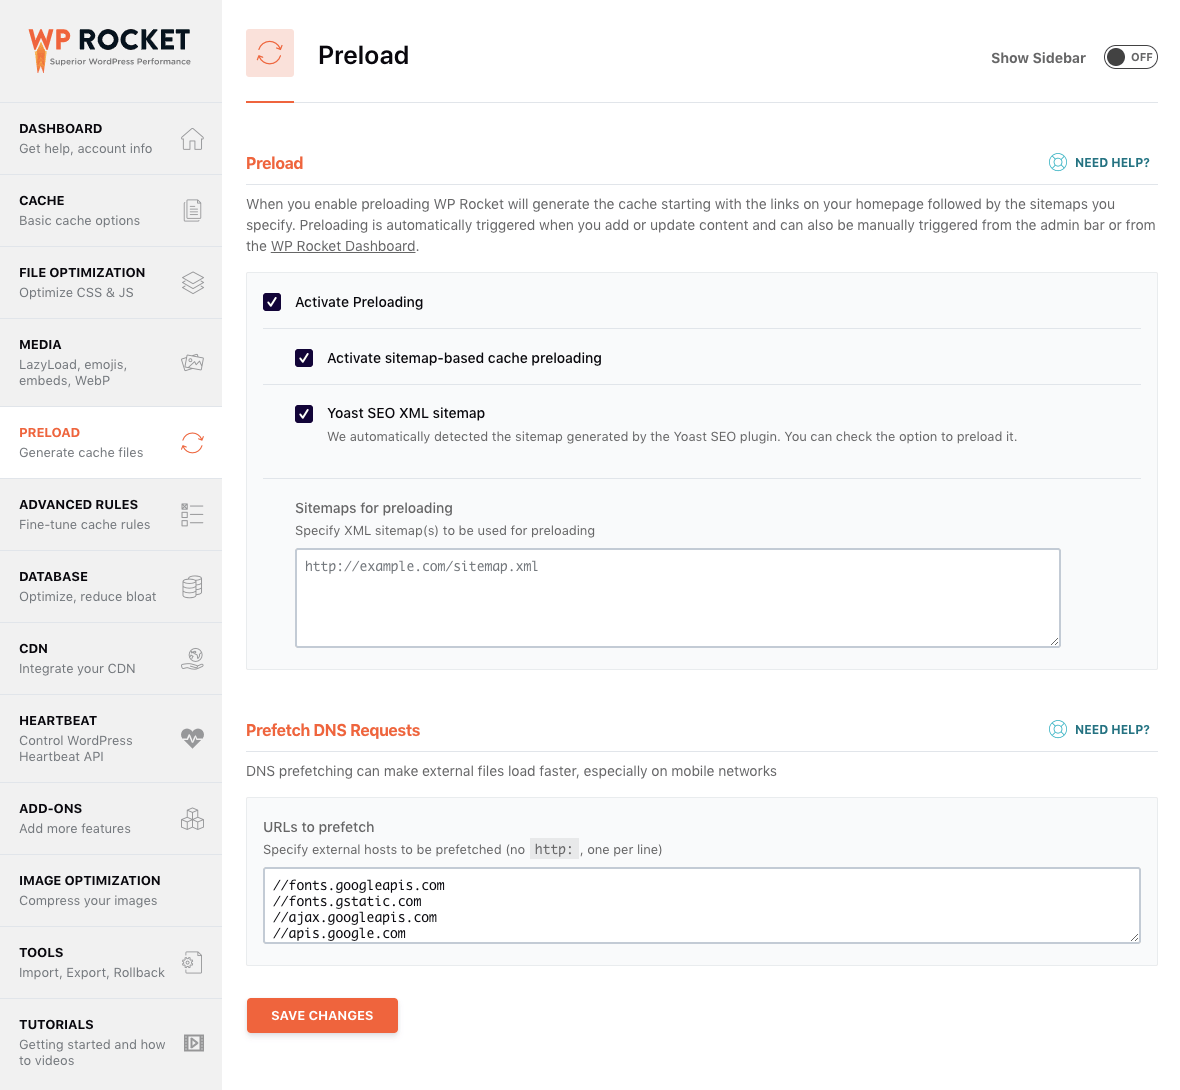The image size is (1180, 1090).
Task: Open the Dashboard section via house icon
Action: click(192, 139)
